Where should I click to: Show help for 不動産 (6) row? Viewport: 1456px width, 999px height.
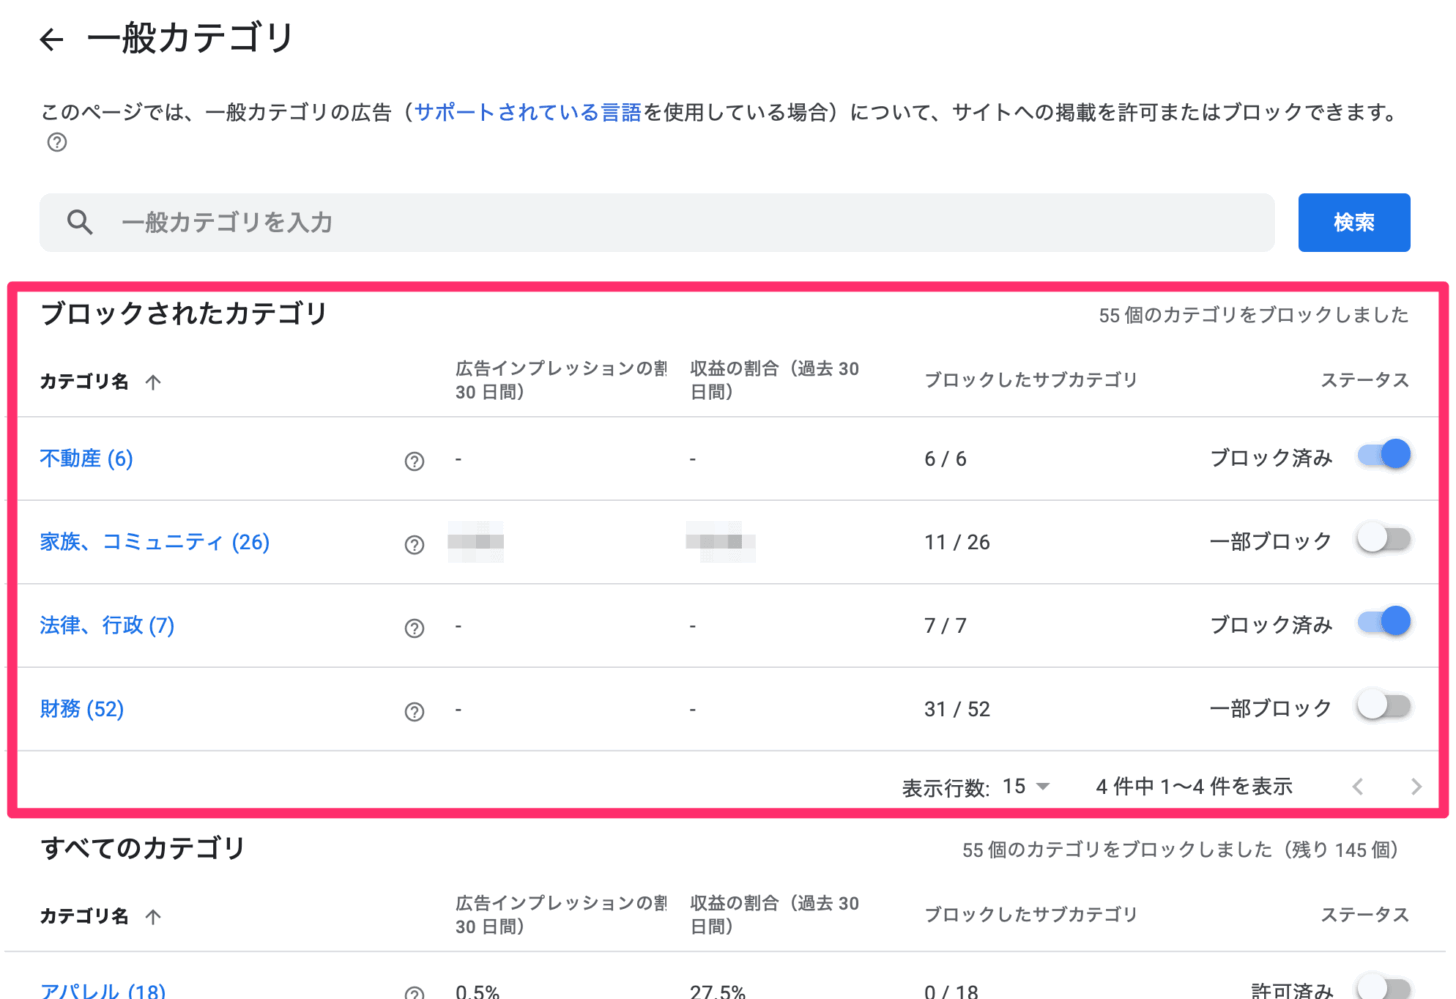414,461
